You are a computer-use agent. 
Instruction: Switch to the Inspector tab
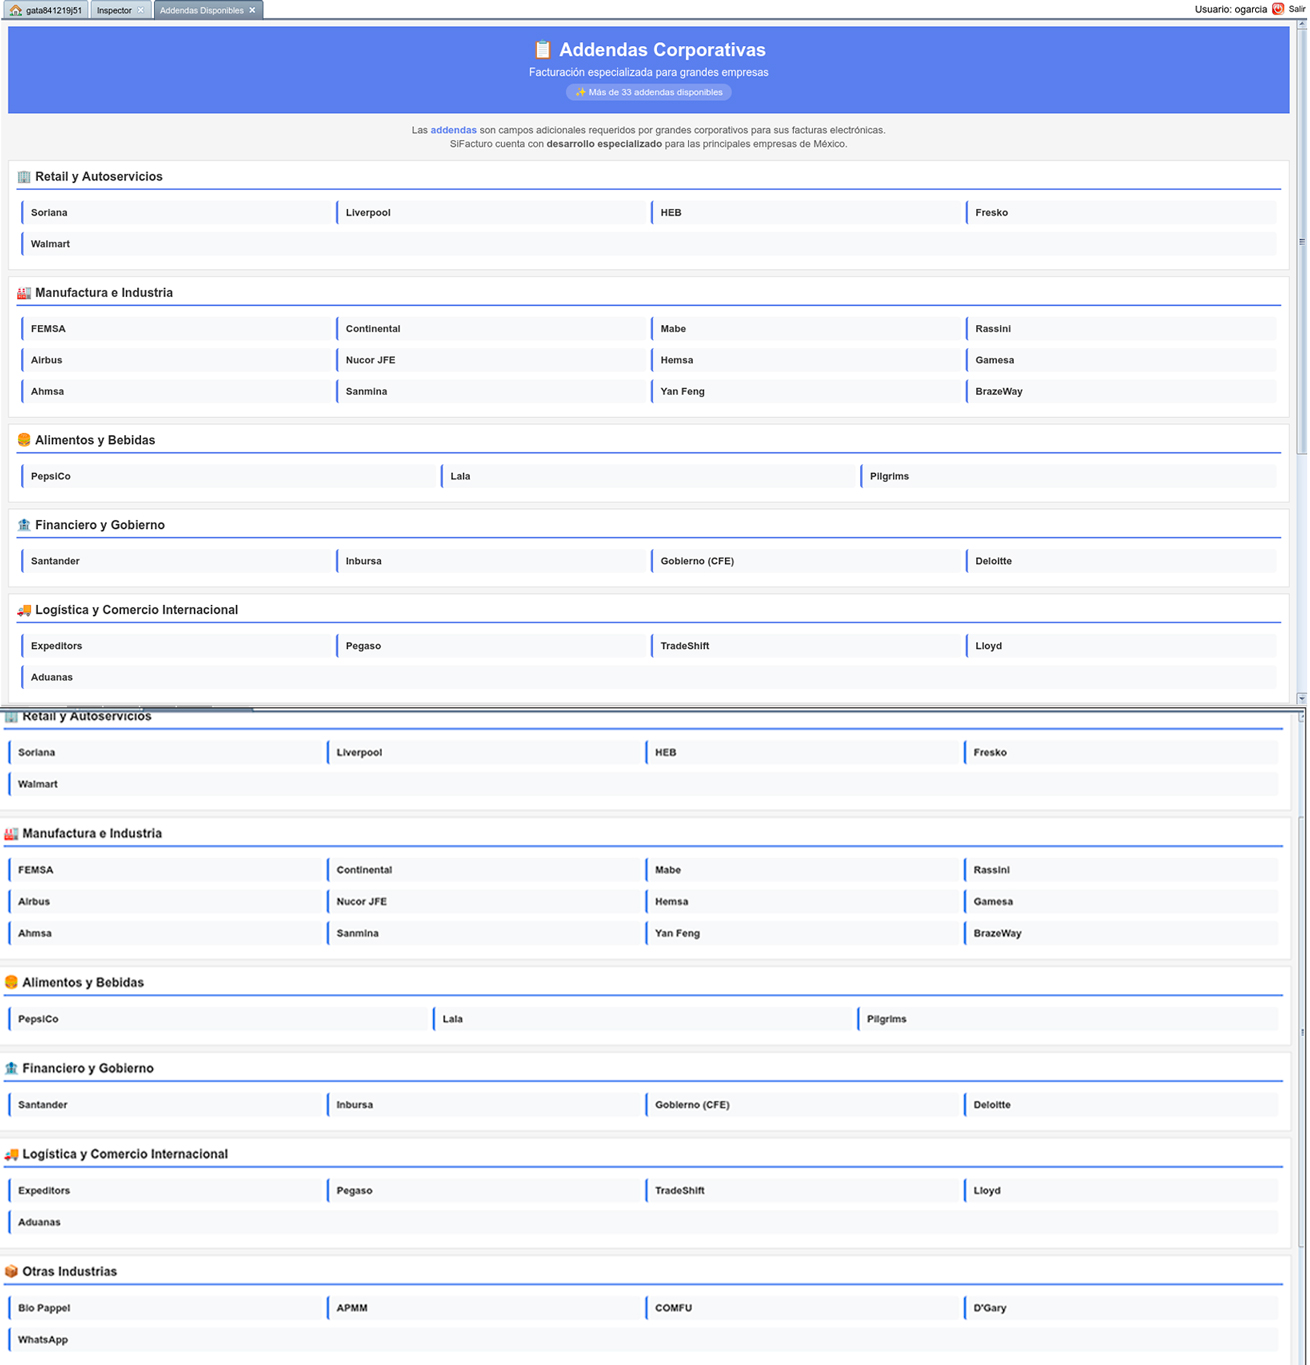click(114, 10)
